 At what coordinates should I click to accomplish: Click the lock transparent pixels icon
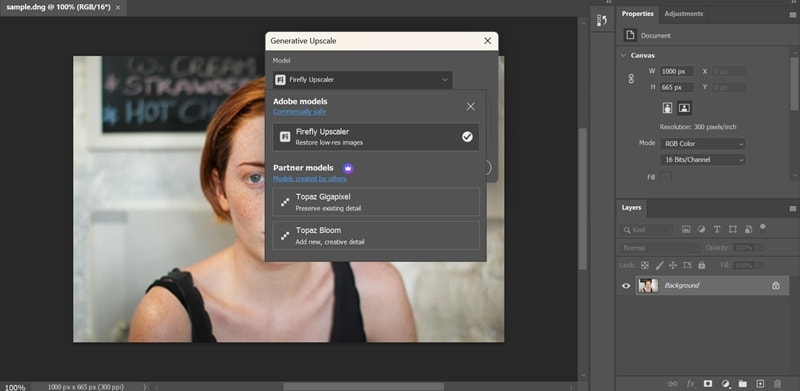pos(645,265)
